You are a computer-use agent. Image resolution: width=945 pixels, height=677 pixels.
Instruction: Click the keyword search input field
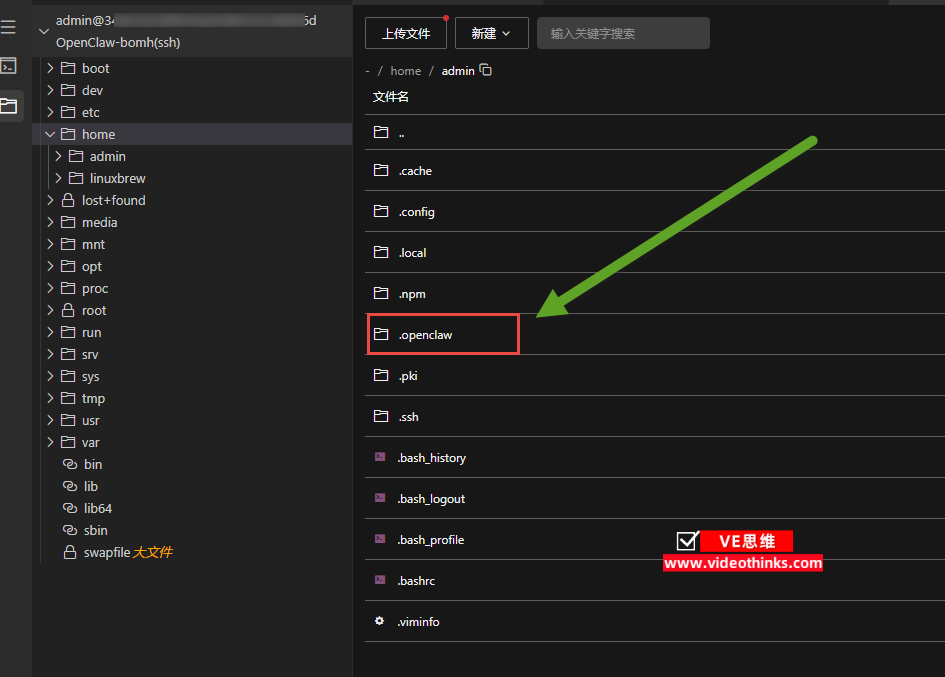coord(623,32)
